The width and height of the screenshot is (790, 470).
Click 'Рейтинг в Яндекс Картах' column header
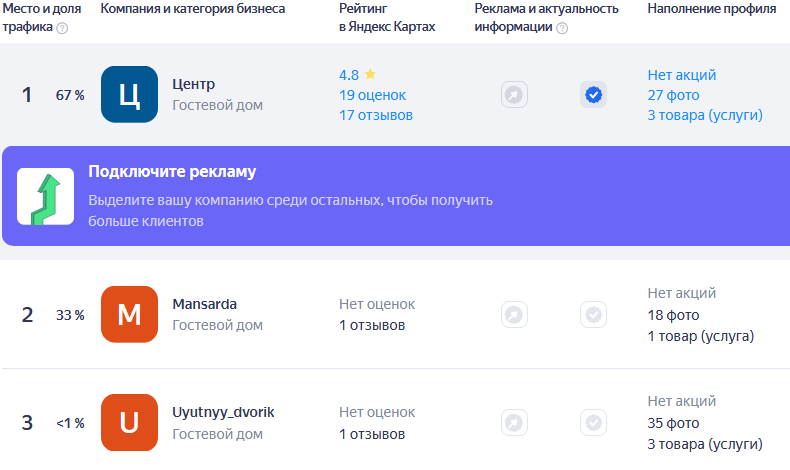(x=387, y=18)
